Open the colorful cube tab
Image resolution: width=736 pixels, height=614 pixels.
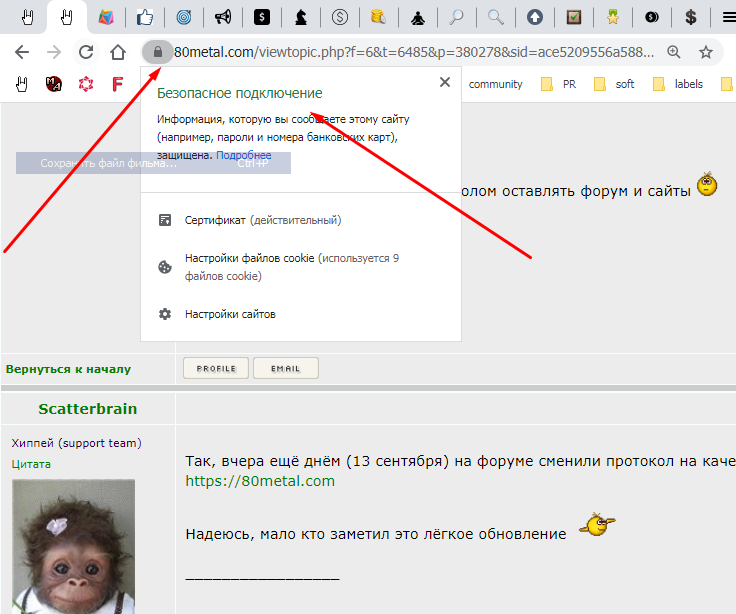click(106, 17)
